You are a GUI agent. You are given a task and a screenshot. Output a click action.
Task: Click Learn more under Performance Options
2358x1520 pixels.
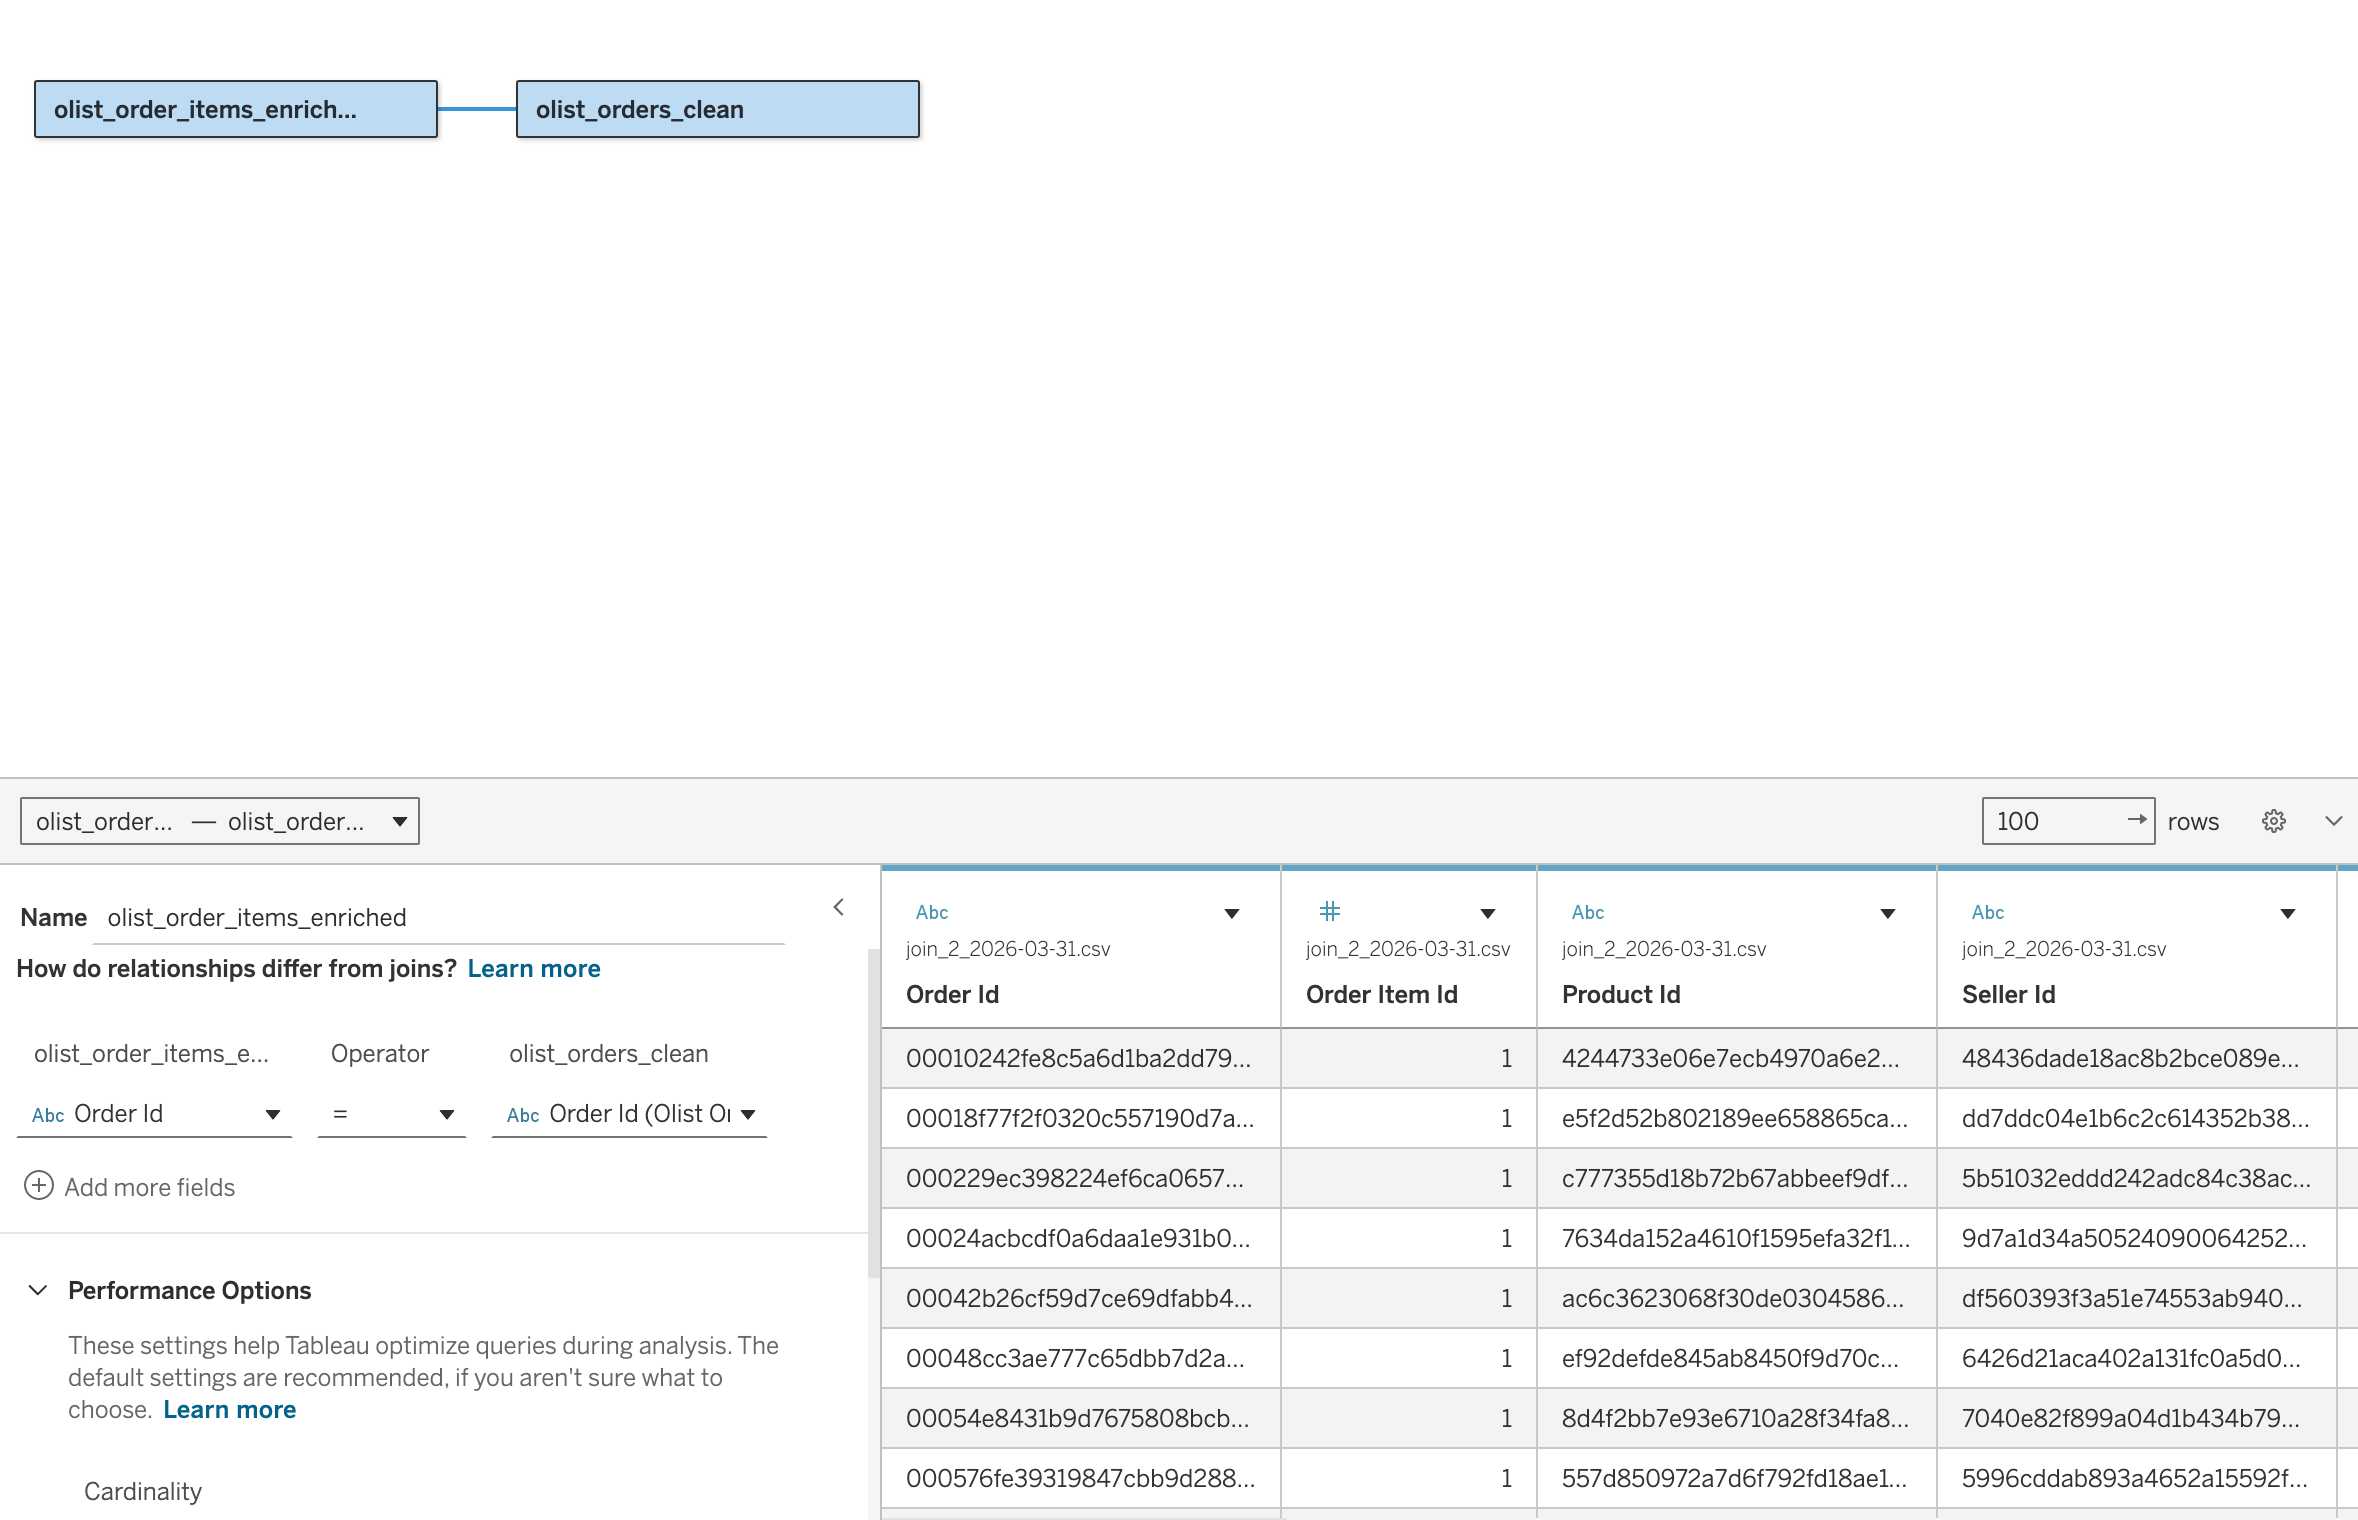[229, 1409]
